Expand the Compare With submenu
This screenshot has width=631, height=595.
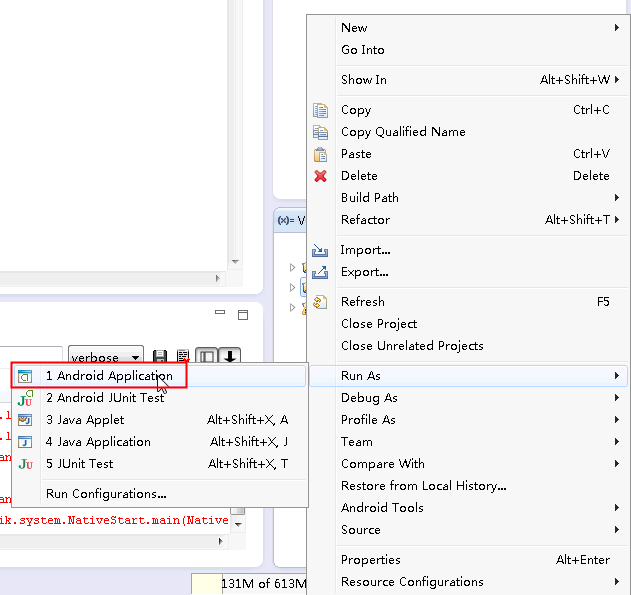[x=617, y=463]
